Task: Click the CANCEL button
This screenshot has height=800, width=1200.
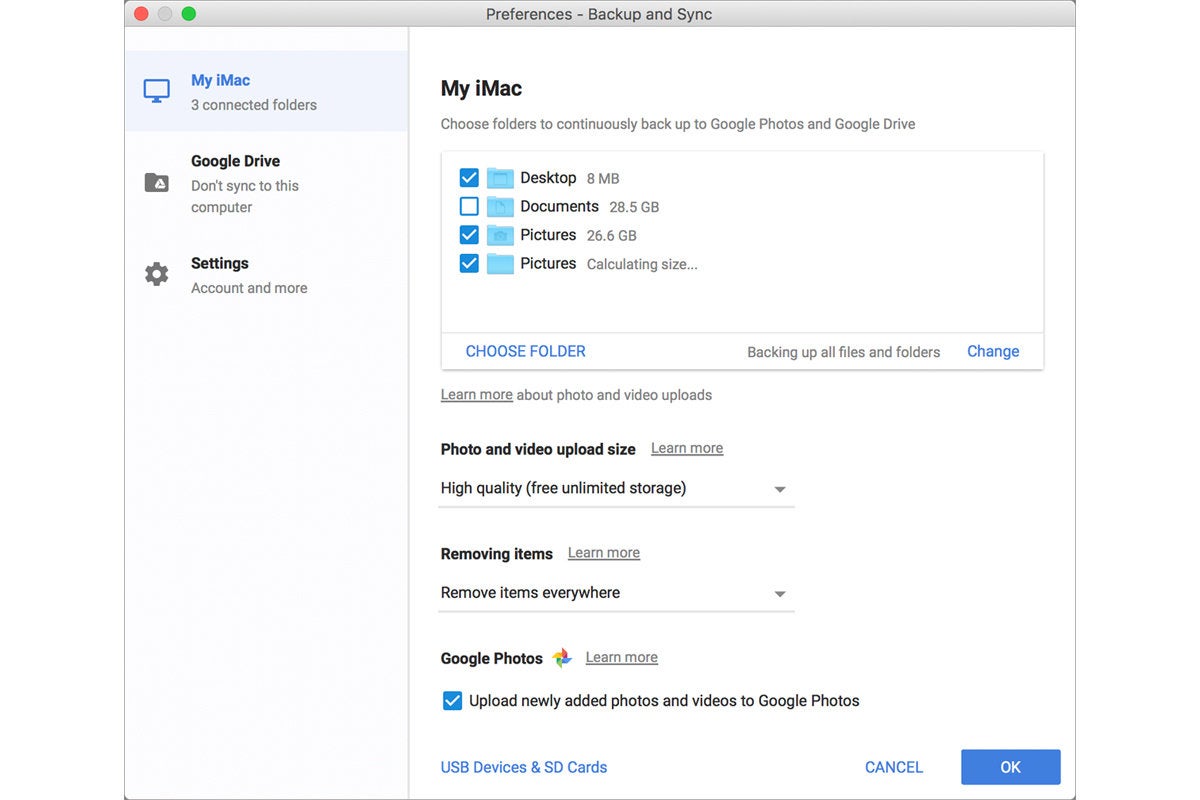Action: click(894, 768)
